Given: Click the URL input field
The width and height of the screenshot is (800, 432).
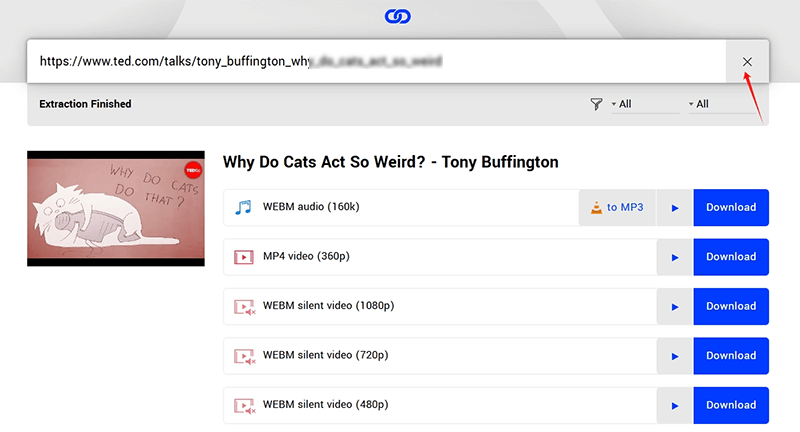Looking at the screenshot, I should coord(377,61).
